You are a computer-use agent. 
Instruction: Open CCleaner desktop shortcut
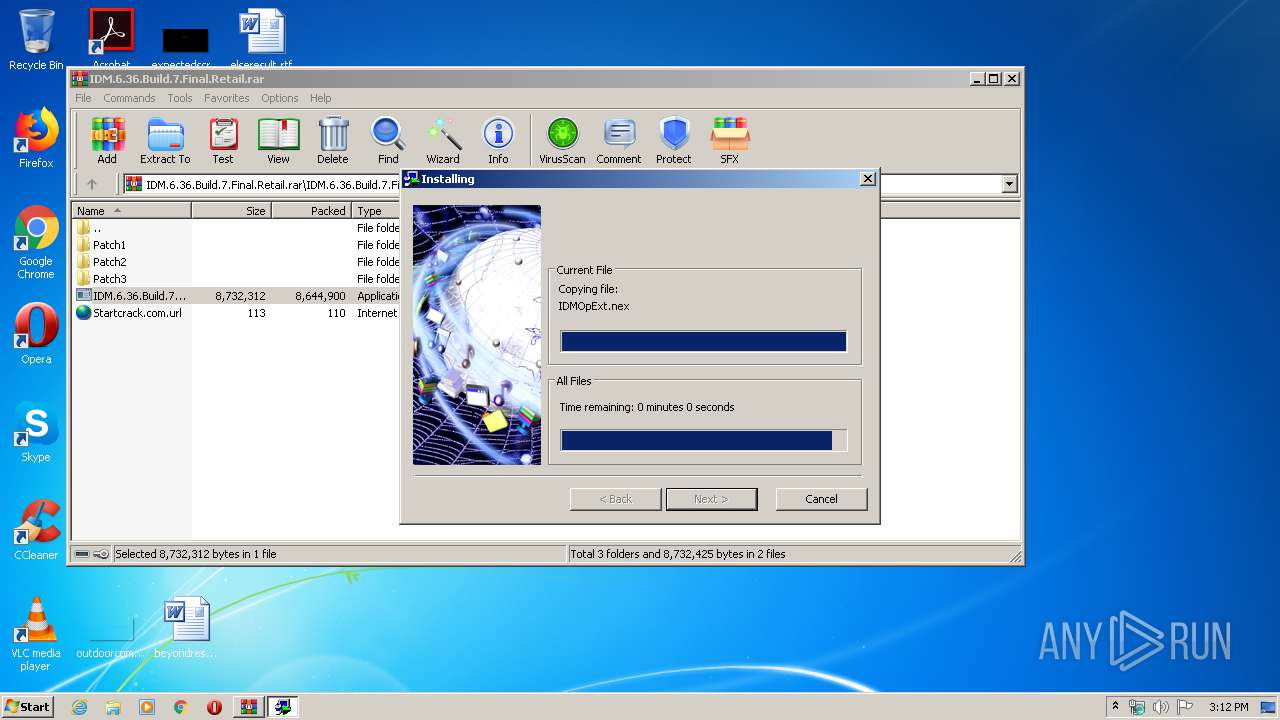point(36,530)
